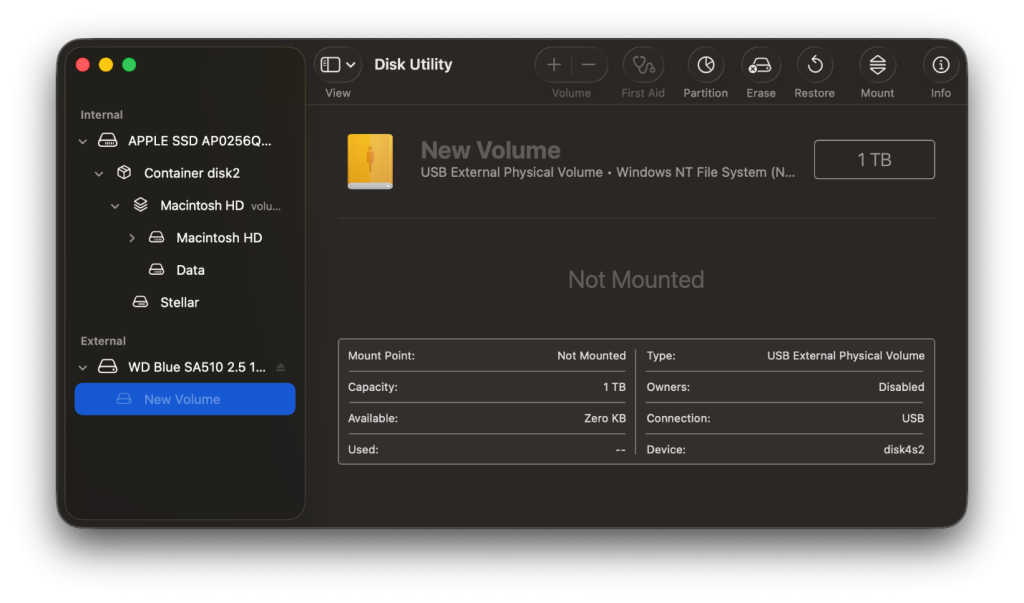Click the Restore toolbar icon

tap(814, 65)
